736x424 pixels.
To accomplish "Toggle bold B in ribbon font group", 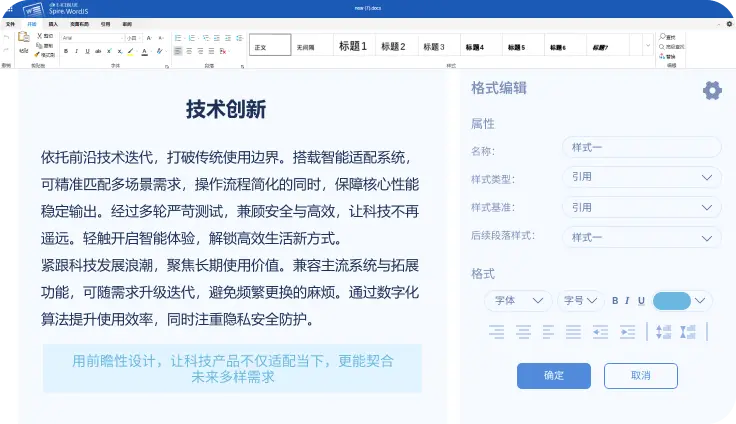I will [x=66, y=51].
